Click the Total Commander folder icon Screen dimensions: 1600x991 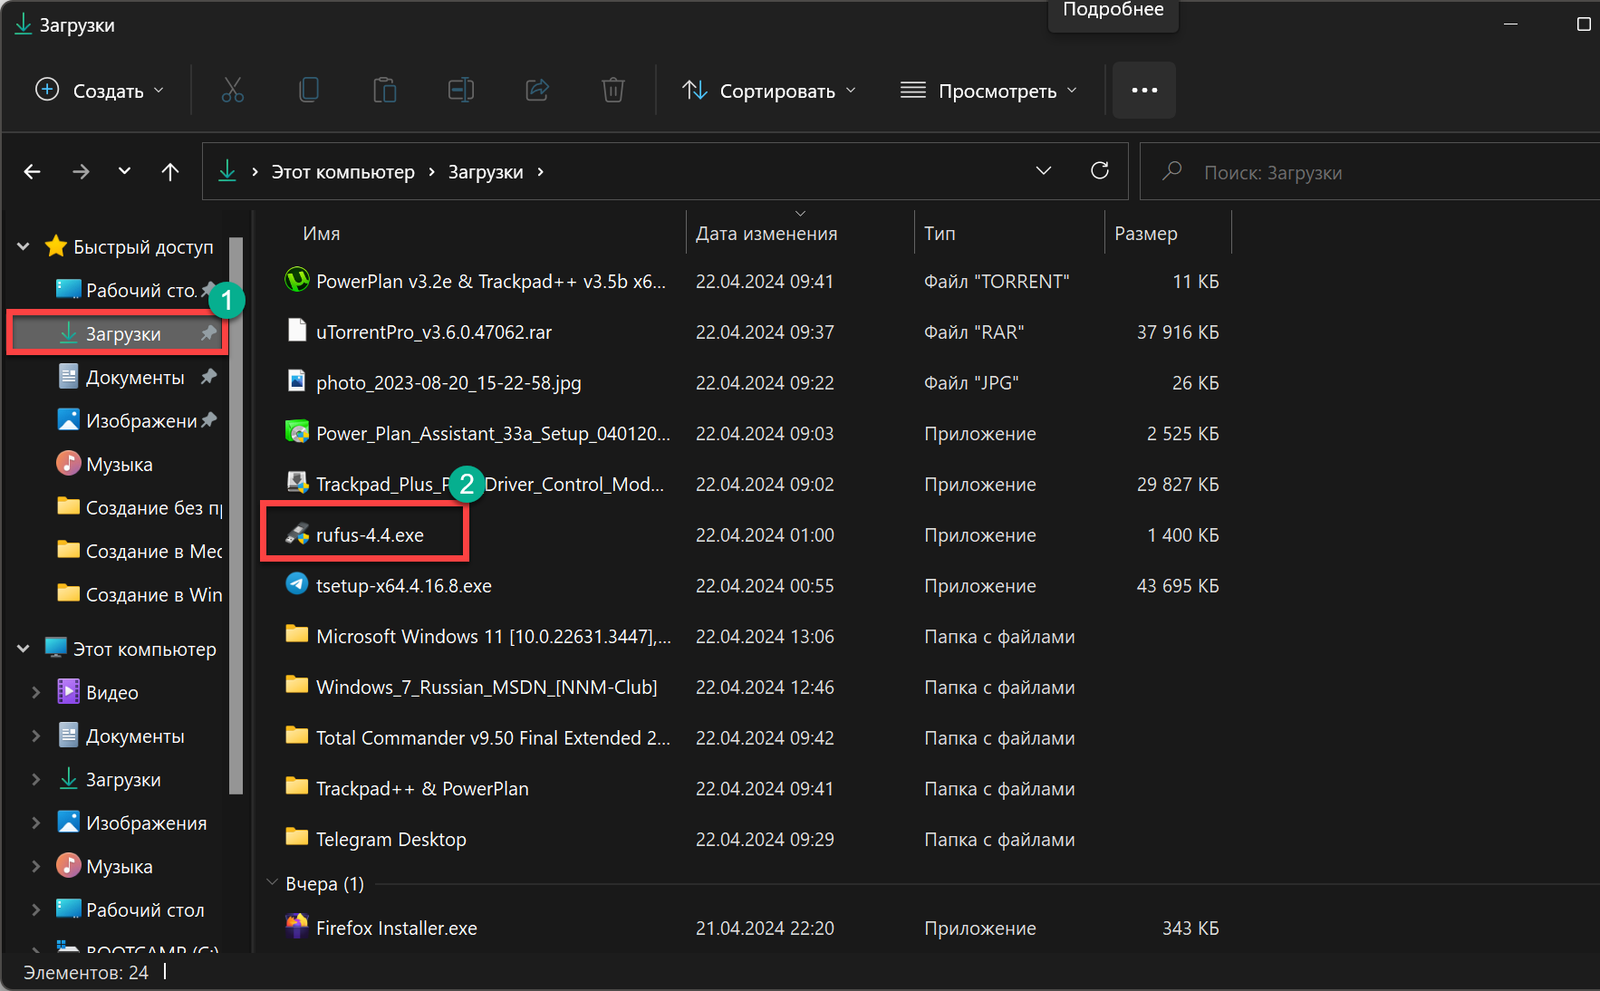pyautogui.click(x=297, y=736)
